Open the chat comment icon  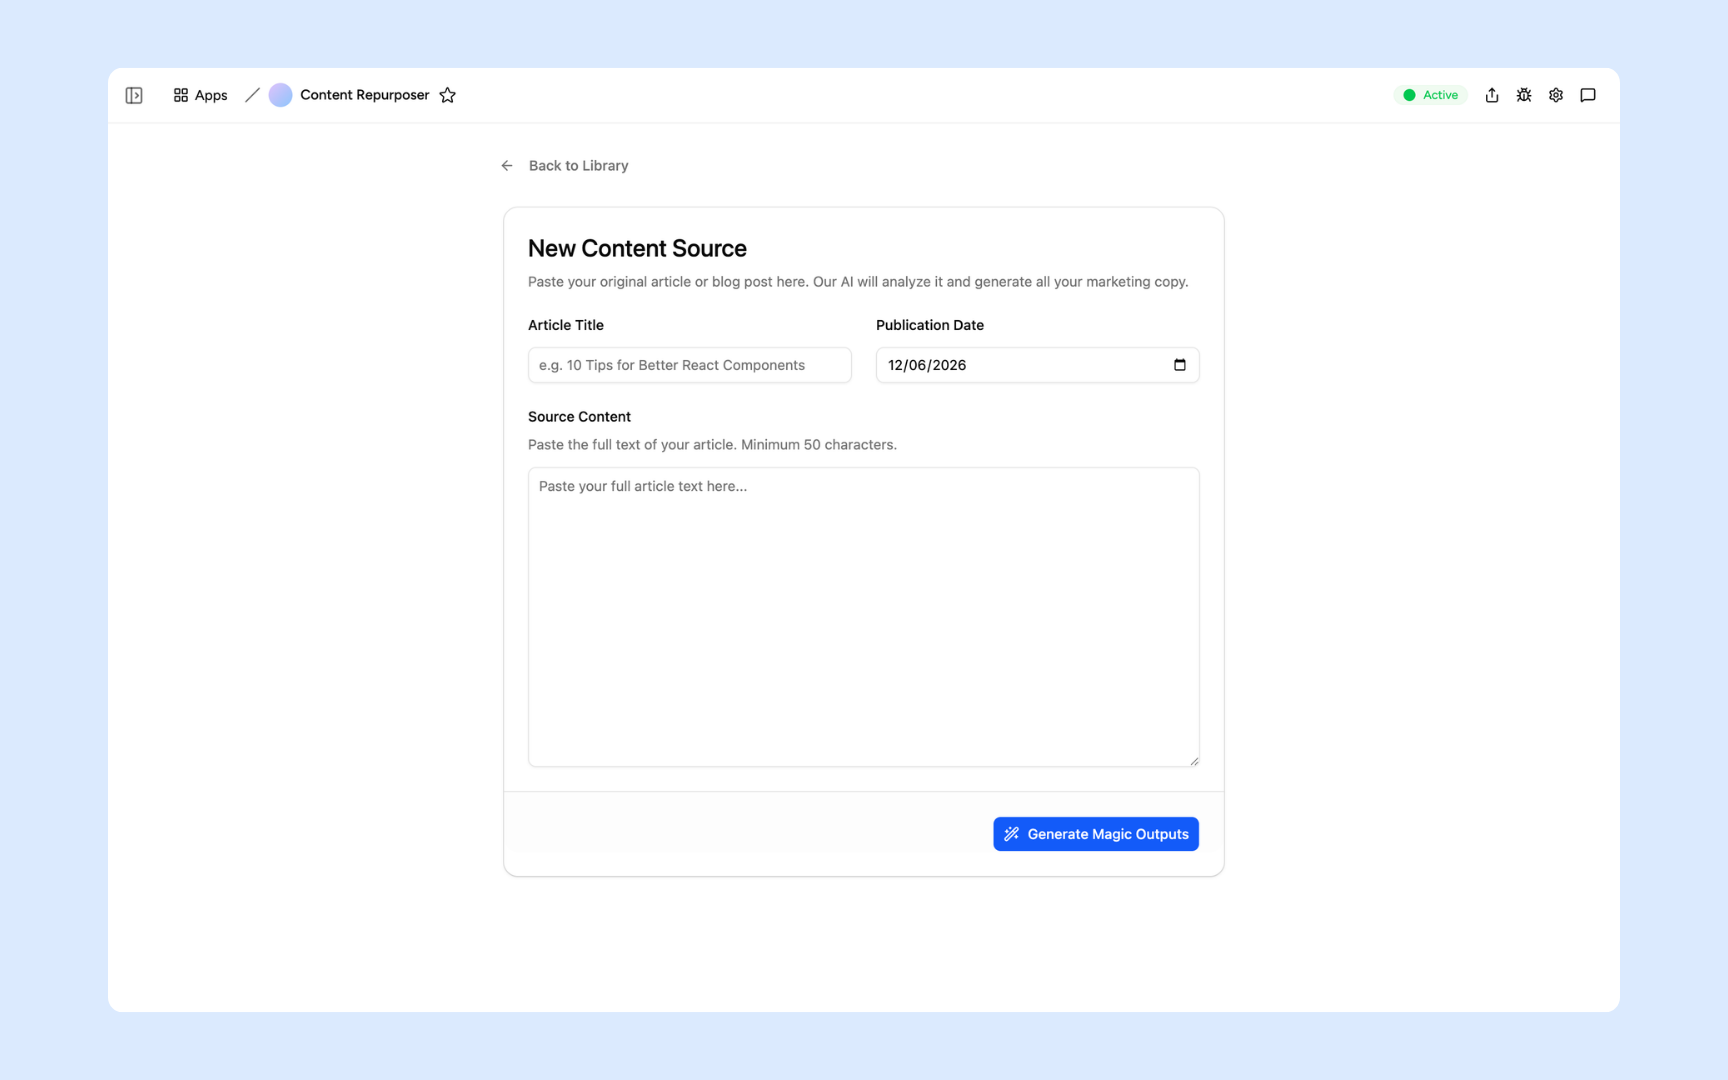point(1588,95)
